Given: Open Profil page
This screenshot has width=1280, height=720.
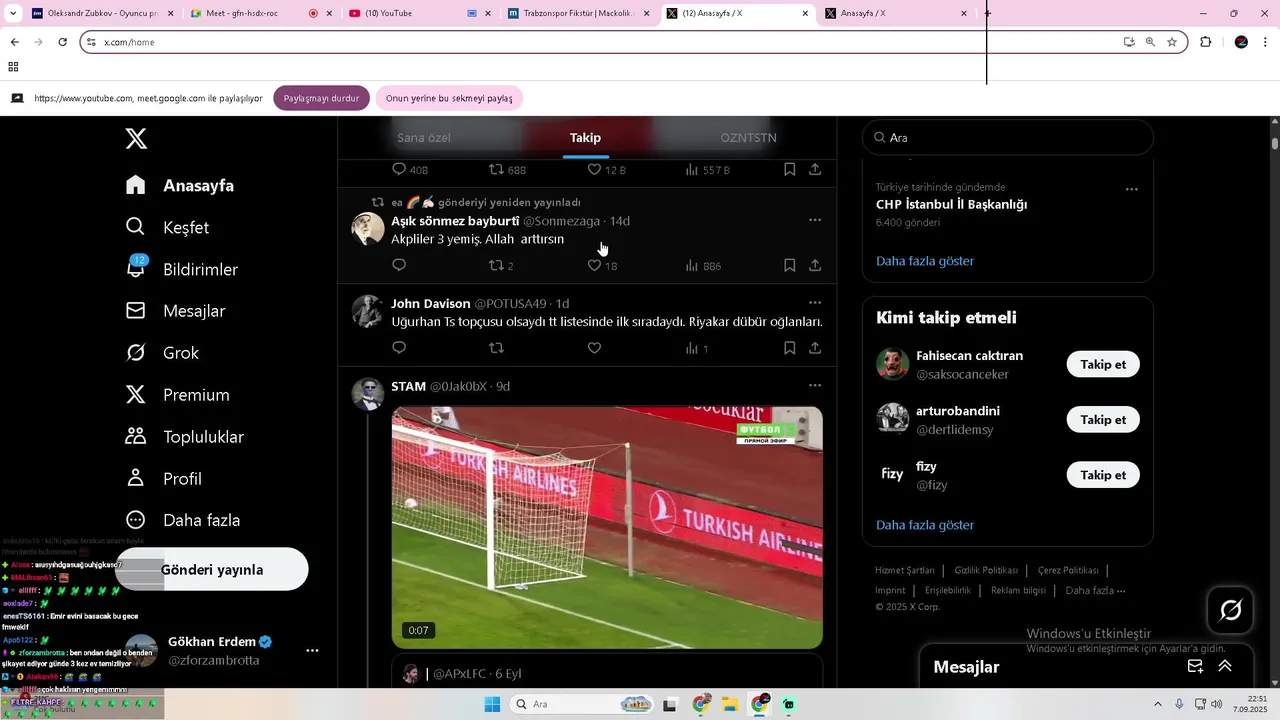Looking at the screenshot, I should (x=164, y=479).
